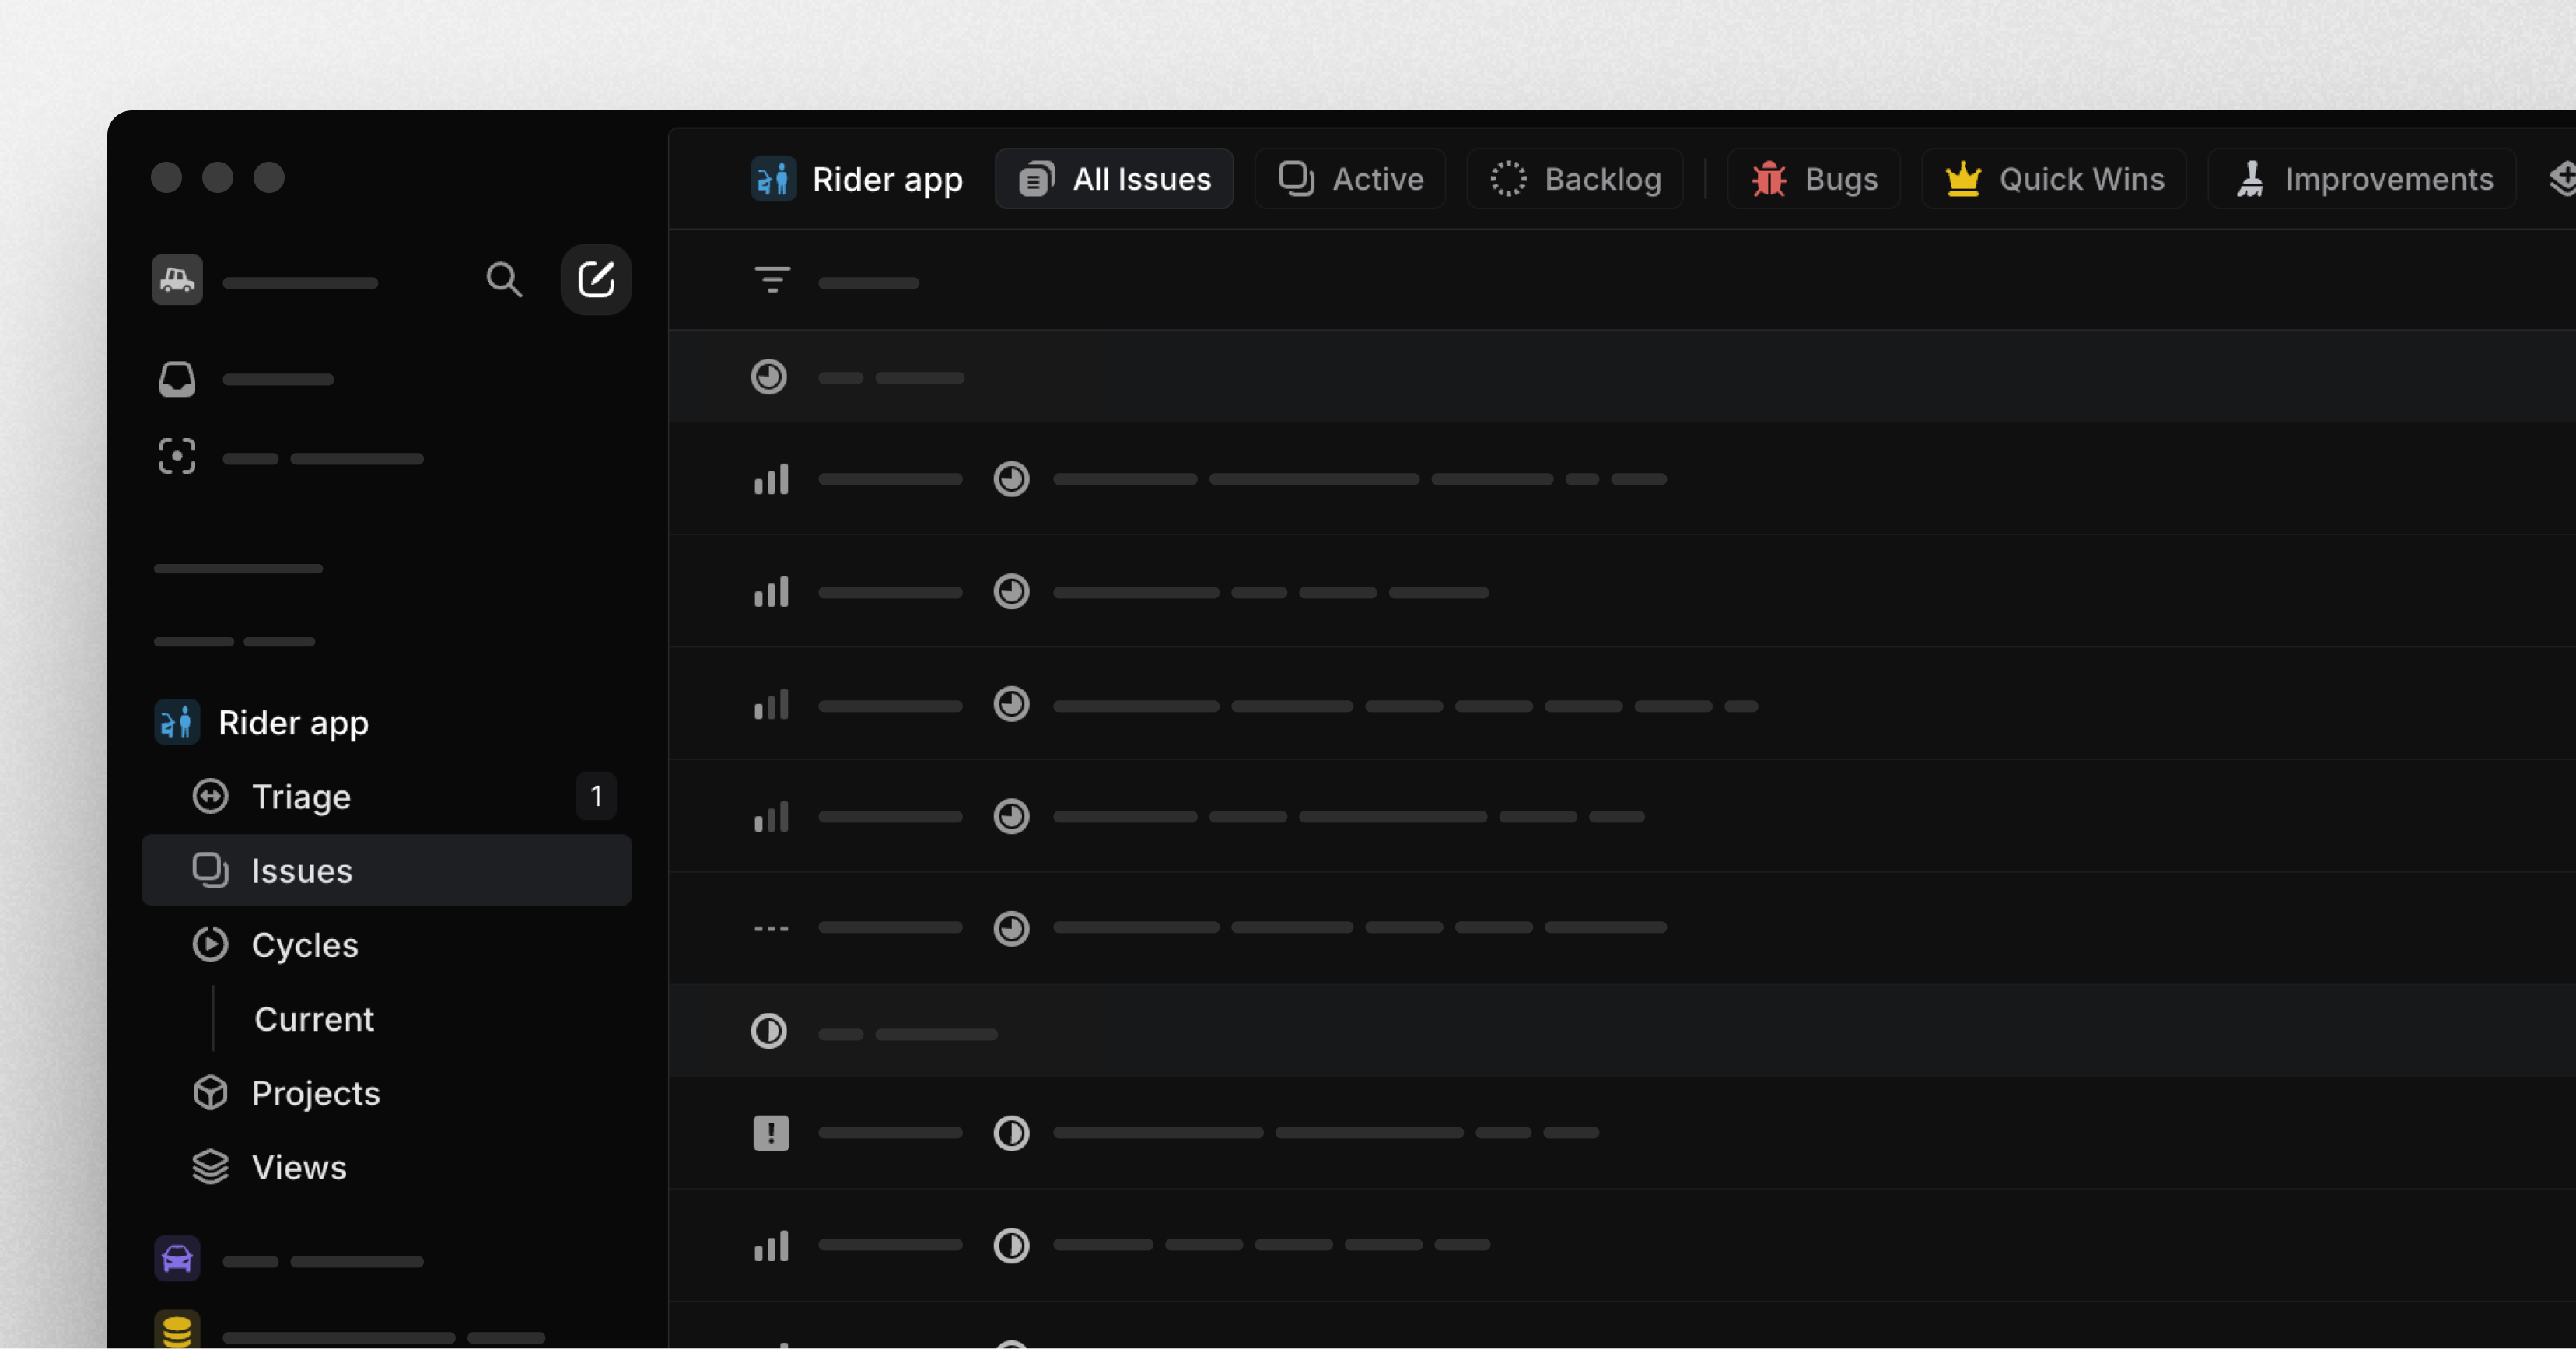Click the first issue row's status circle
Image resolution: width=2576 pixels, height=1349 pixels.
coord(1011,479)
